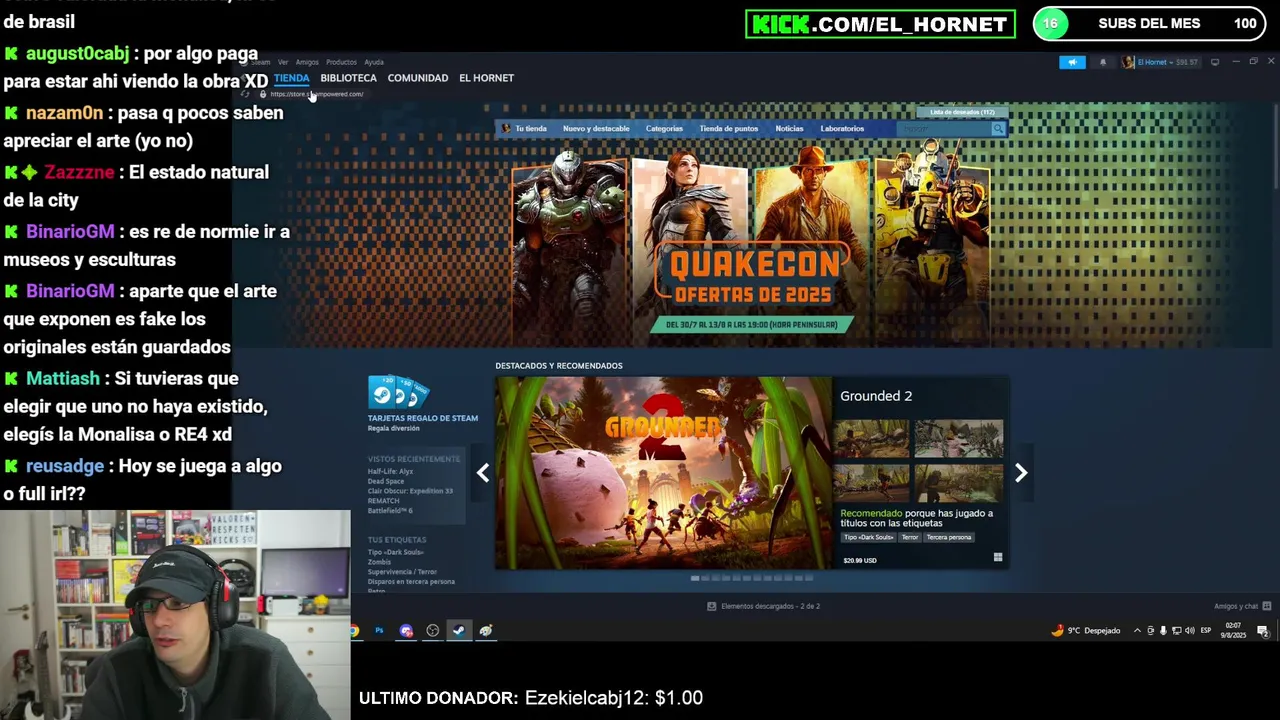Click the store search input field
The height and width of the screenshot is (720, 1280).
click(x=944, y=129)
